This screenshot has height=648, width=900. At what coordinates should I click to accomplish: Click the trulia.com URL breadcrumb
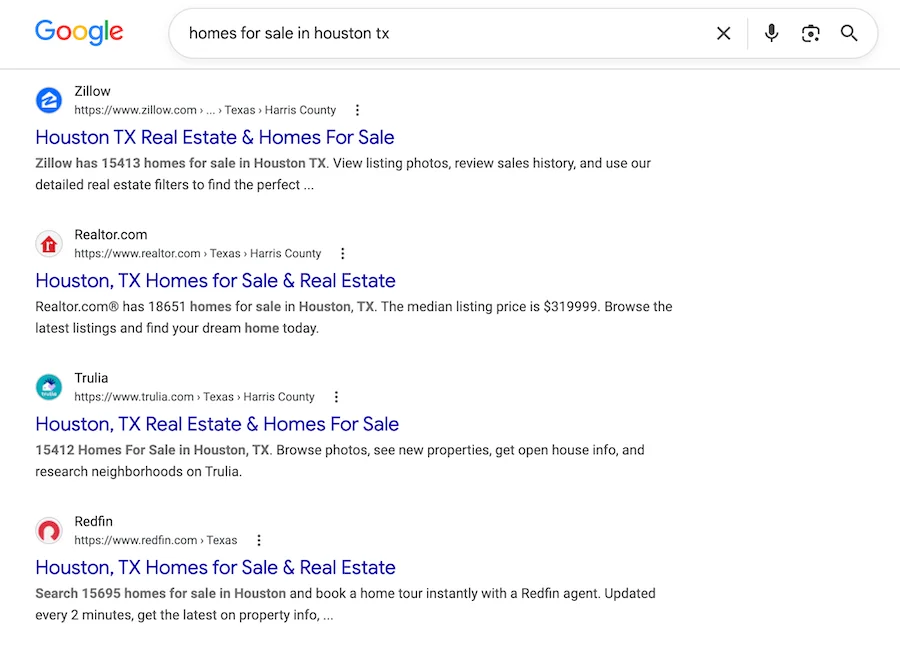[194, 397]
